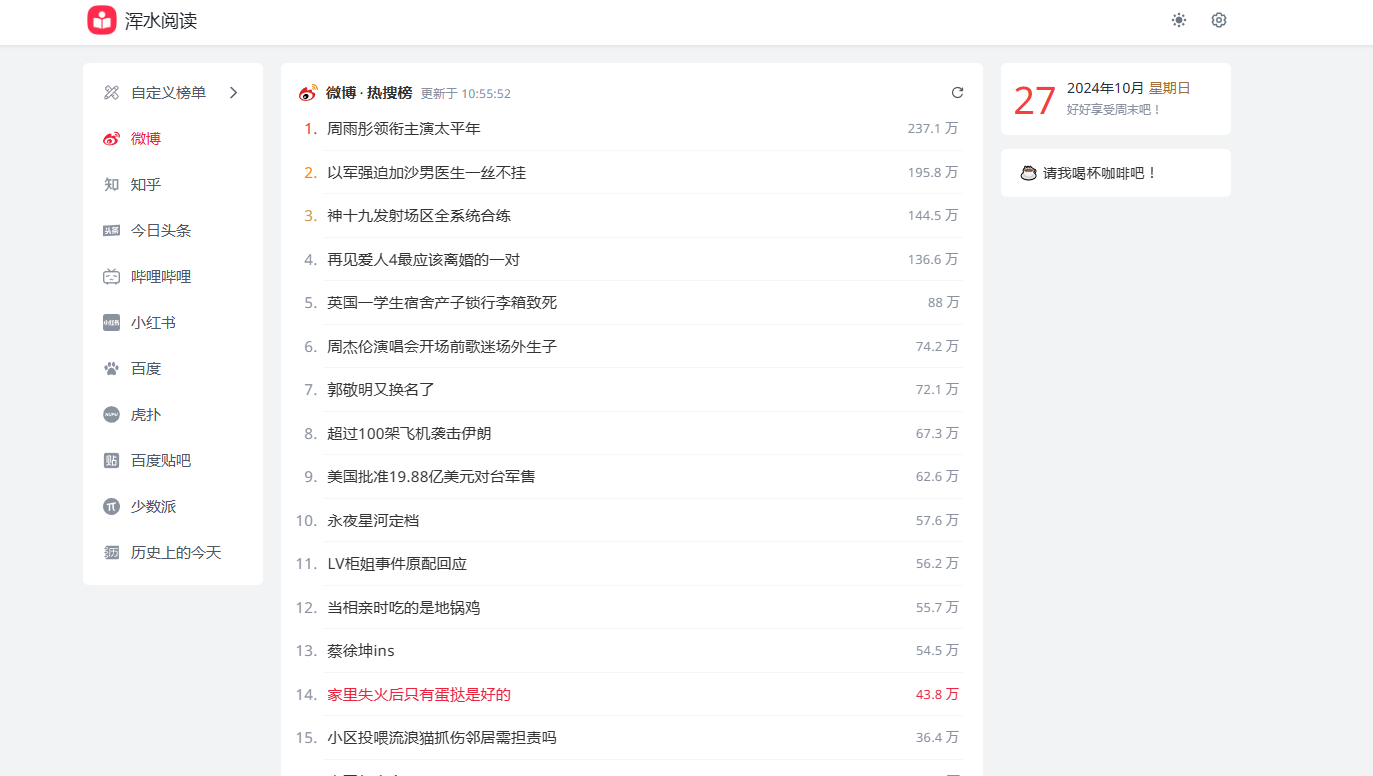Click the 自定义榜单 ruler-pencil icon

(111, 93)
